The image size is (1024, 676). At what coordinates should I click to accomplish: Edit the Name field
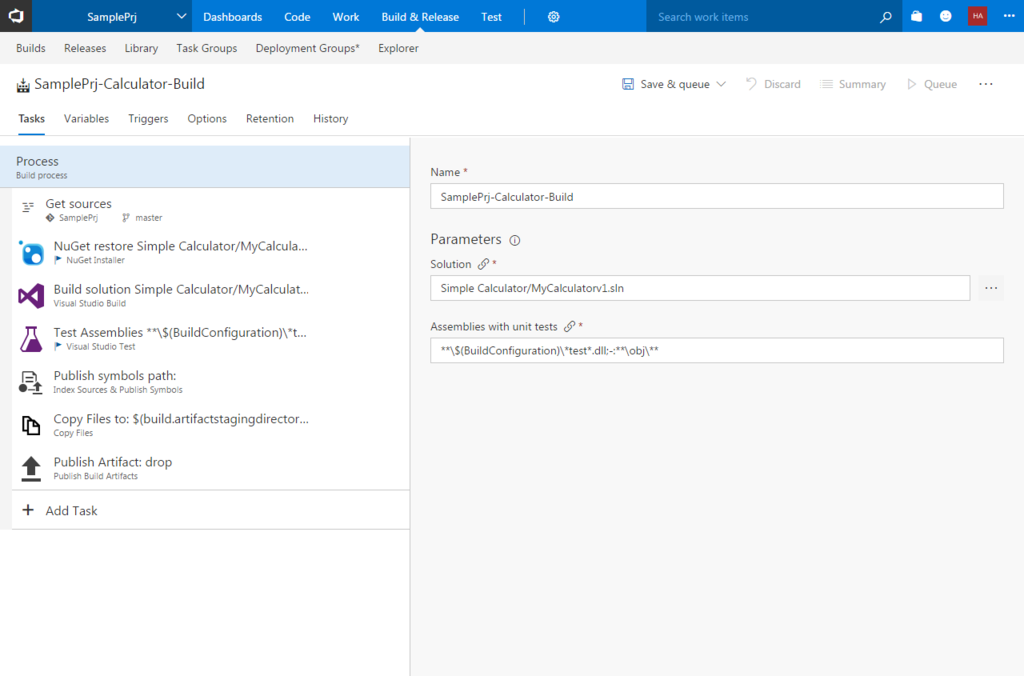pos(716,197)
